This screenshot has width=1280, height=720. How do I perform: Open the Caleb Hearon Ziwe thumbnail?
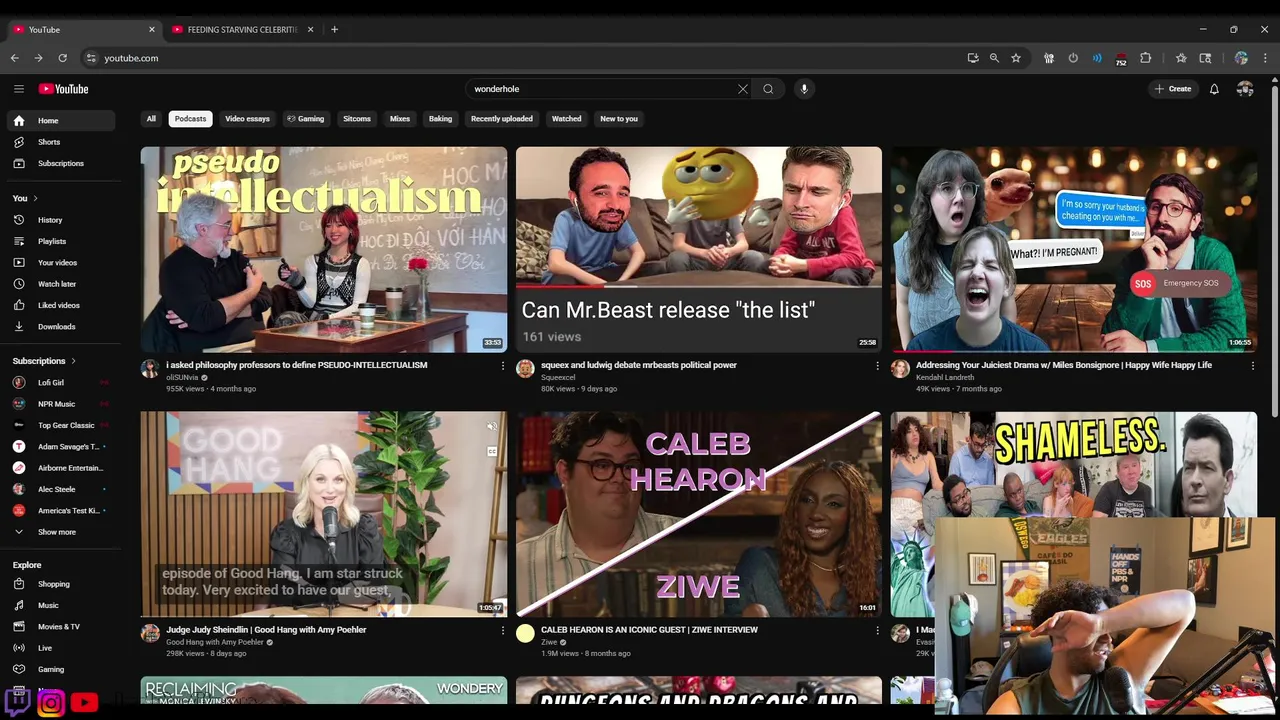pyautogui.click(x=699, y=514)
